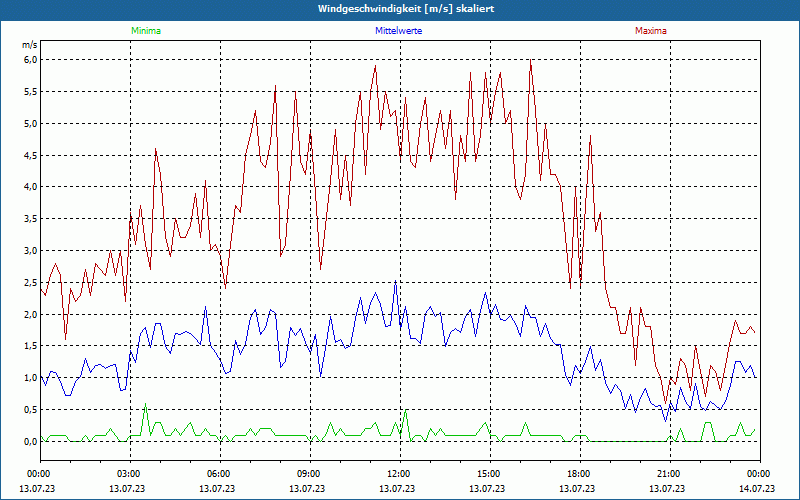This screenshot has width=800, height=500.
Task: Click the 21:00 time axis label
Action: pyautogui.click(x=670, y=474)
